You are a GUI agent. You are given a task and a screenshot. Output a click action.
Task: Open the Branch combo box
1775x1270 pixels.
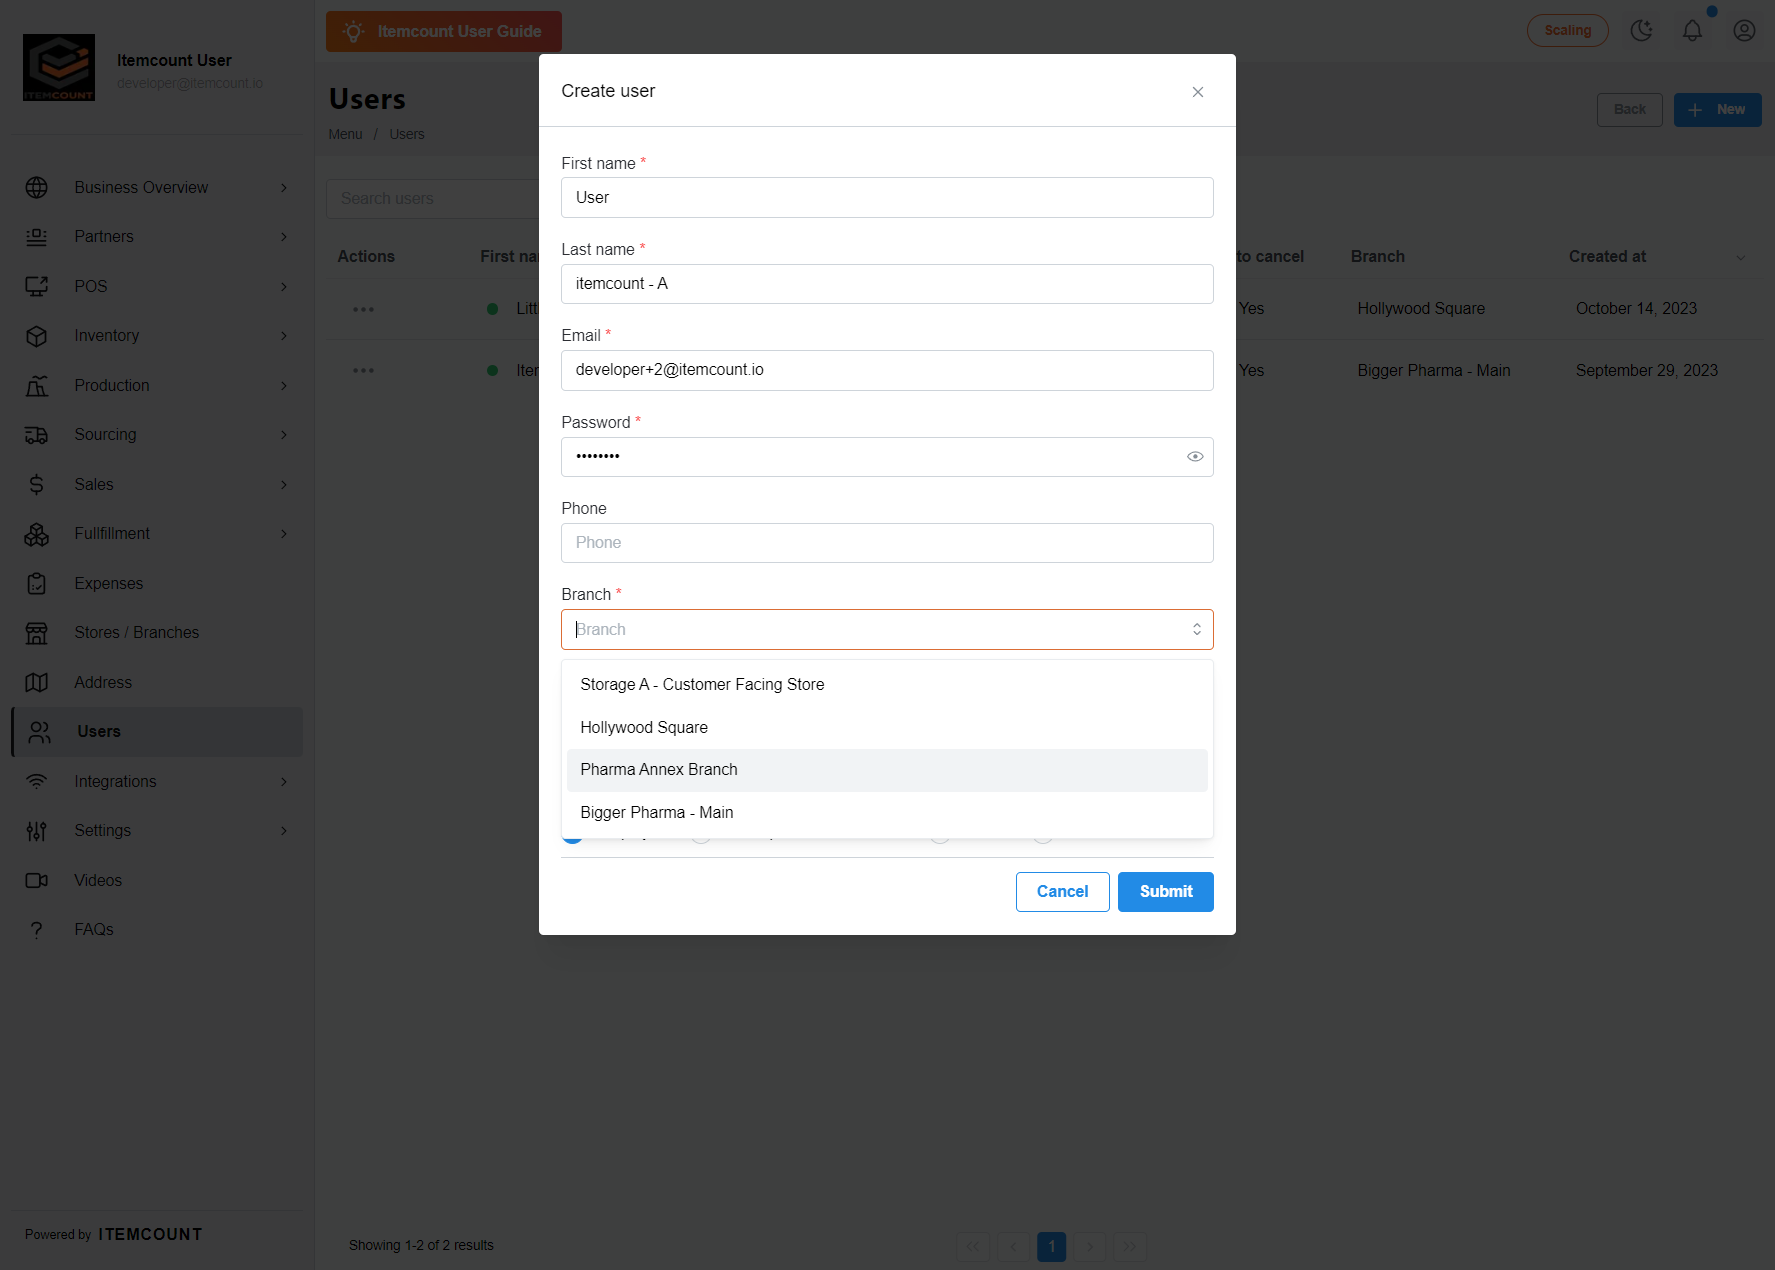(887, 630)
